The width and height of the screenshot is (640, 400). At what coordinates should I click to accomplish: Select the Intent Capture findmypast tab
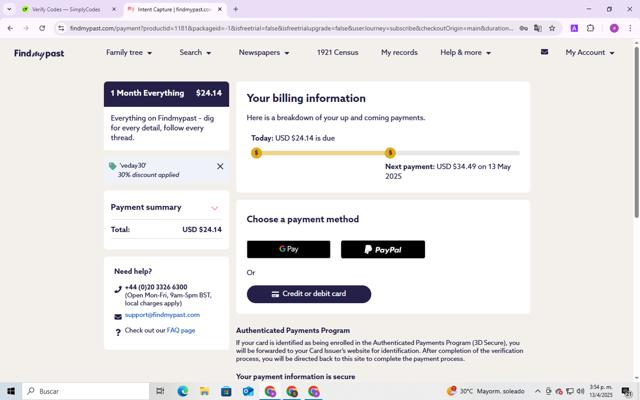(x=174, y=9)
